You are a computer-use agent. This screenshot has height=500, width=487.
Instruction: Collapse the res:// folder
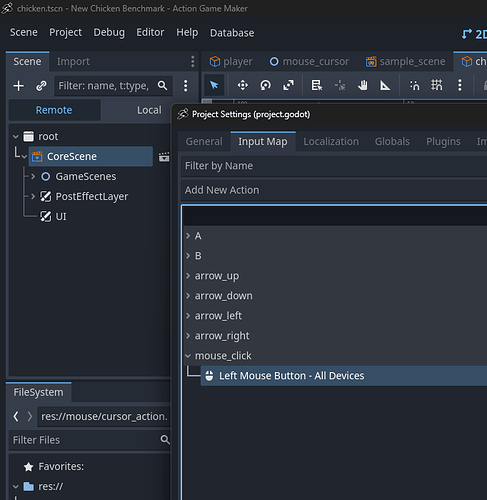(x=16, y=487)
